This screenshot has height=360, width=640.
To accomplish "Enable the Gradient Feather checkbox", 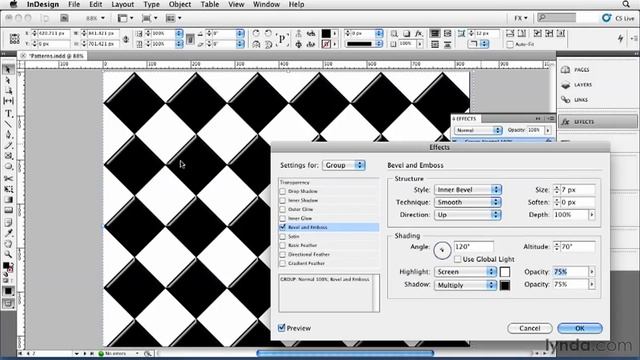I will coord(282,263).
